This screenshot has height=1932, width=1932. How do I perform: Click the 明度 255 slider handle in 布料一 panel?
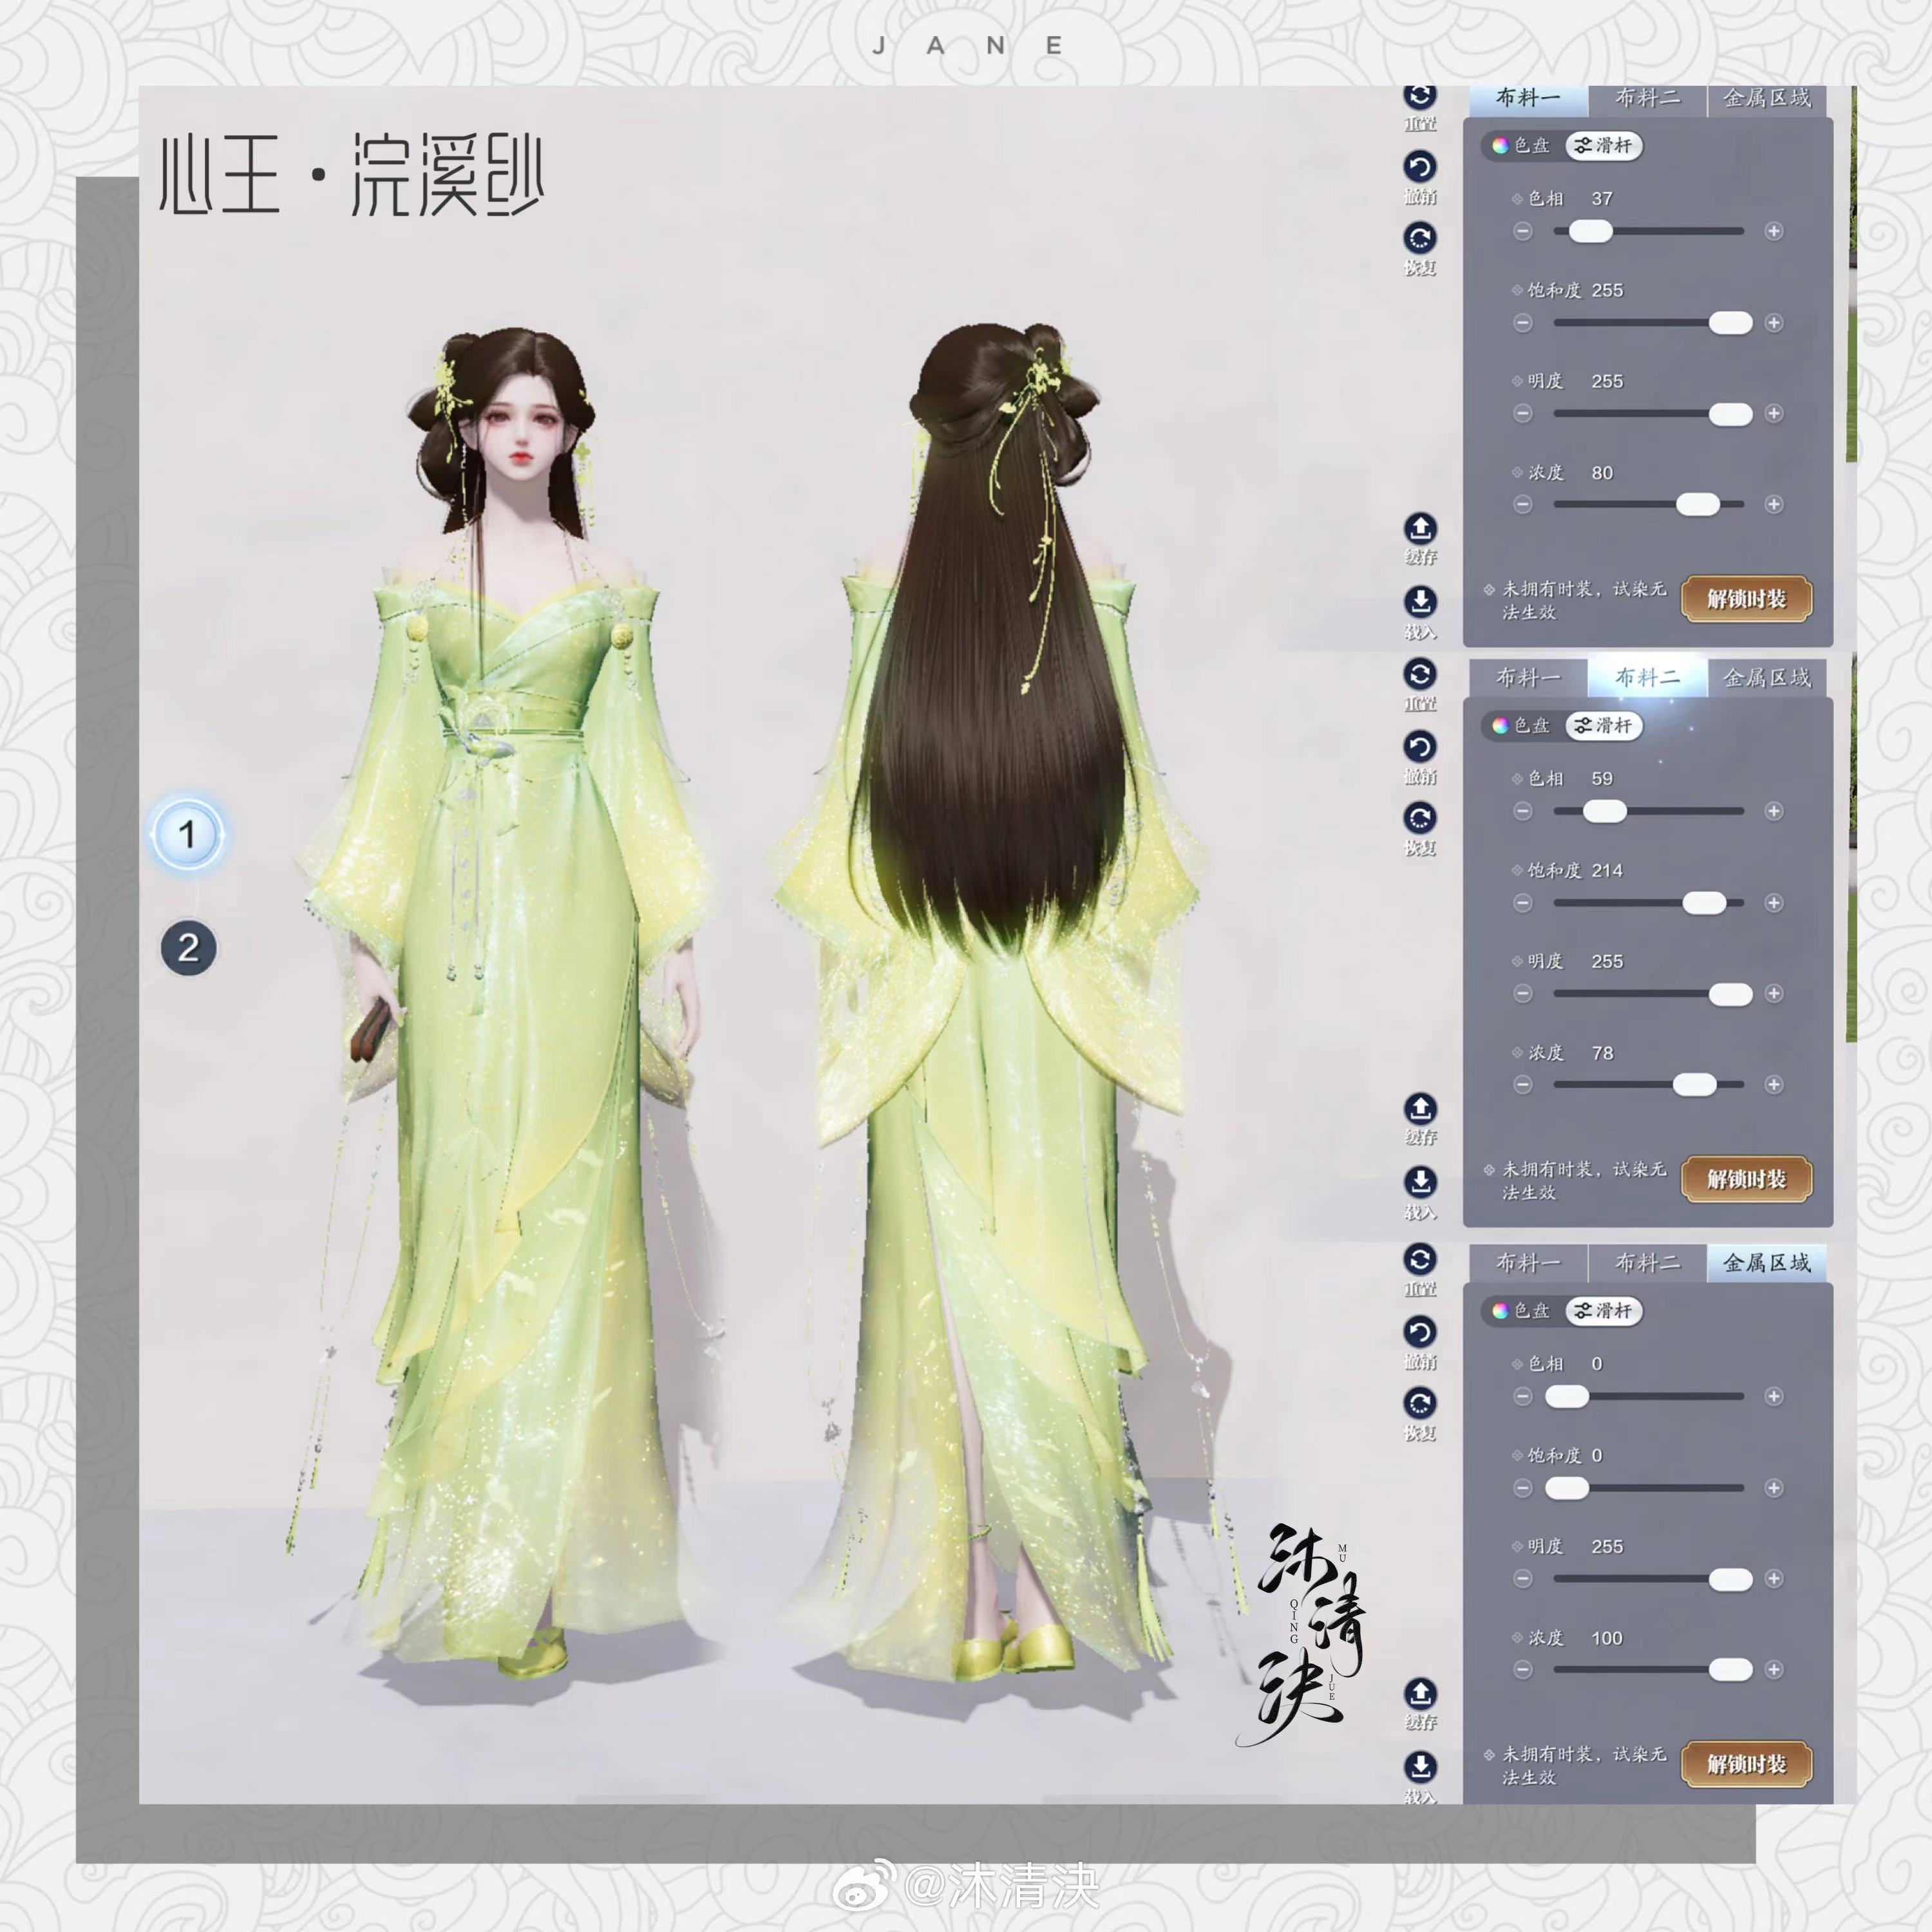[1730, 414]
